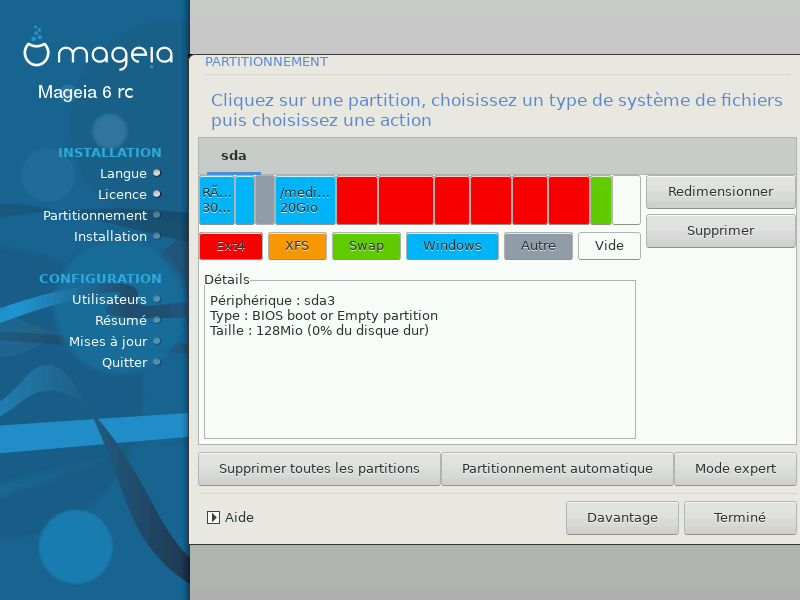Click the 'Taille : 128Mio' detail line
The image size is (800, 600).
pyautogui.click(x=319, y=331)
